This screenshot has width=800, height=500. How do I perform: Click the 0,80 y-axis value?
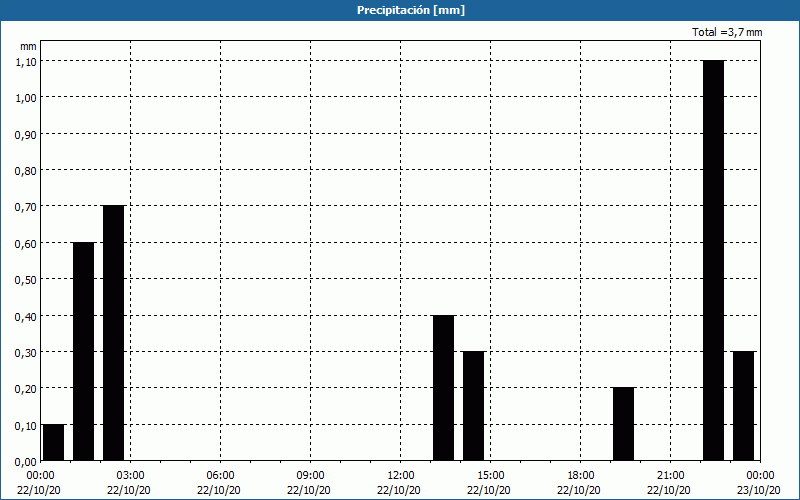pos(26,170)
